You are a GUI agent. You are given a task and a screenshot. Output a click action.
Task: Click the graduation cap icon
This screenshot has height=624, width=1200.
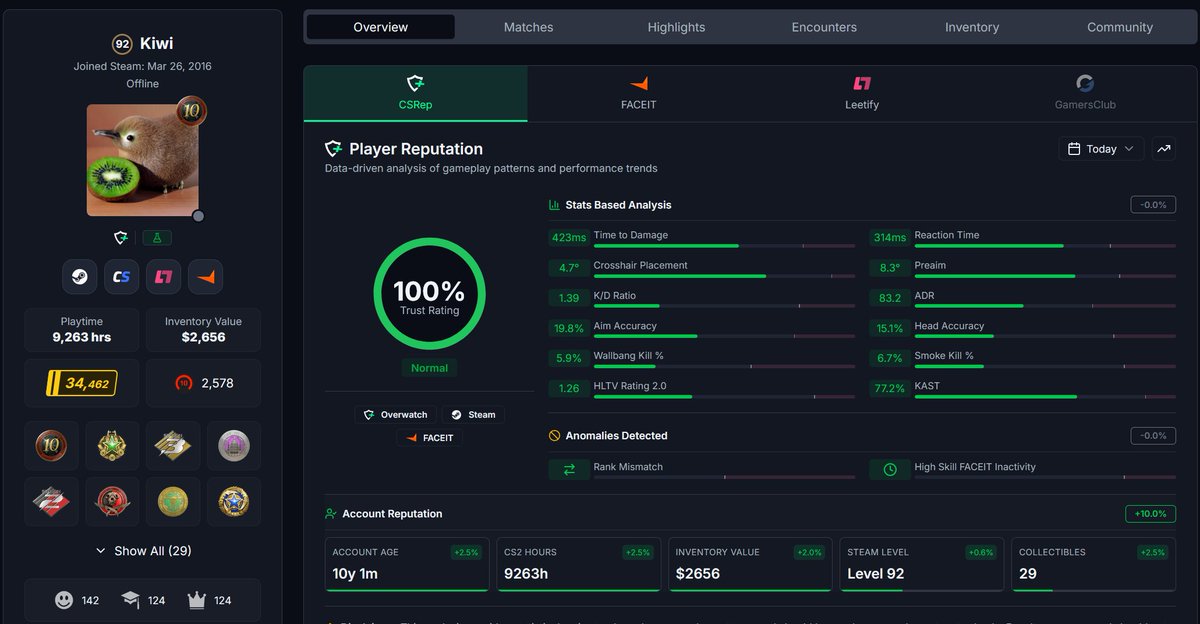130,600
